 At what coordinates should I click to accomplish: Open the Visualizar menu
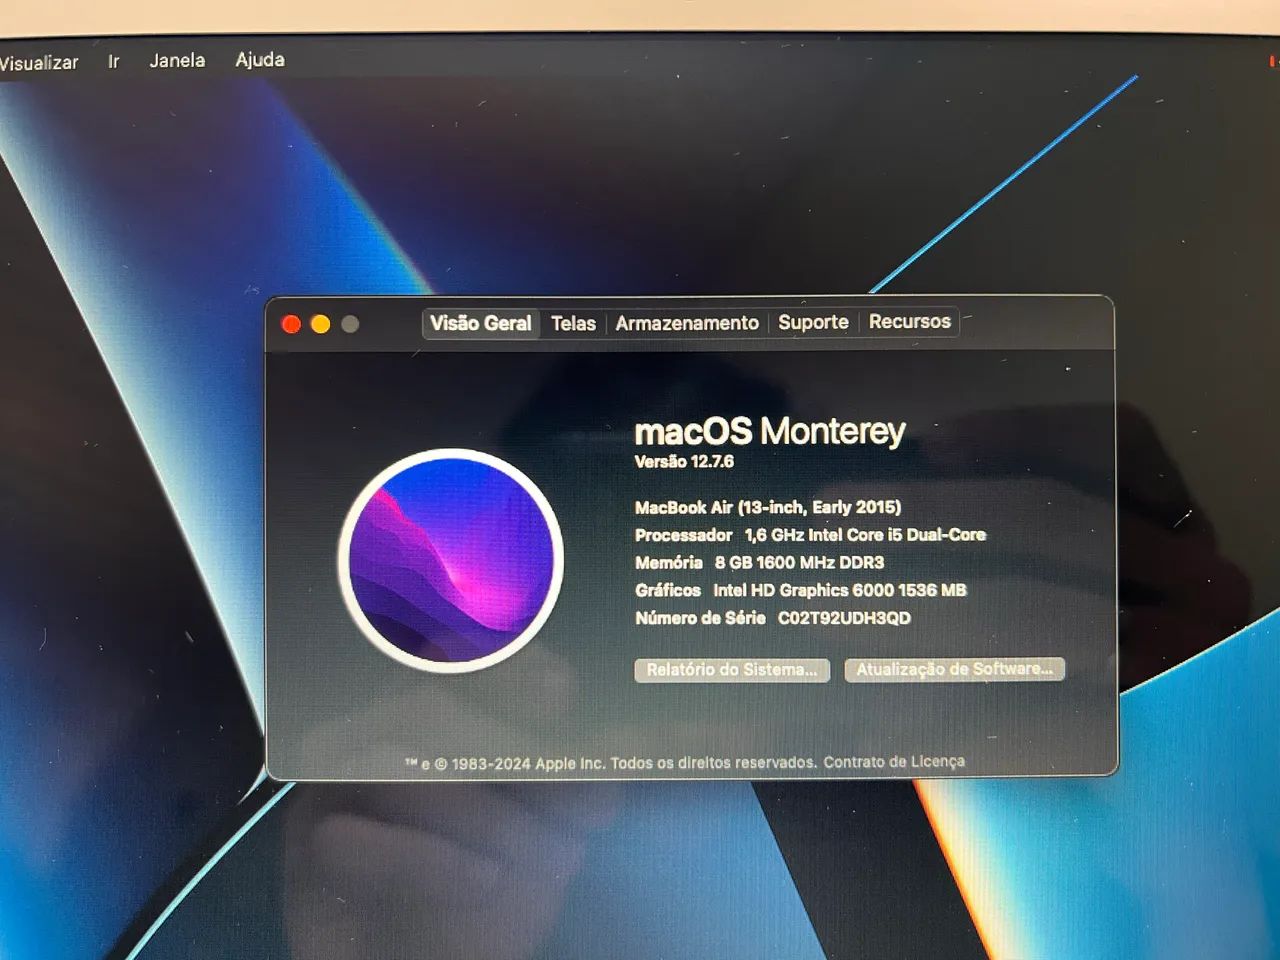pyautogui.click(x=39, y=62)
